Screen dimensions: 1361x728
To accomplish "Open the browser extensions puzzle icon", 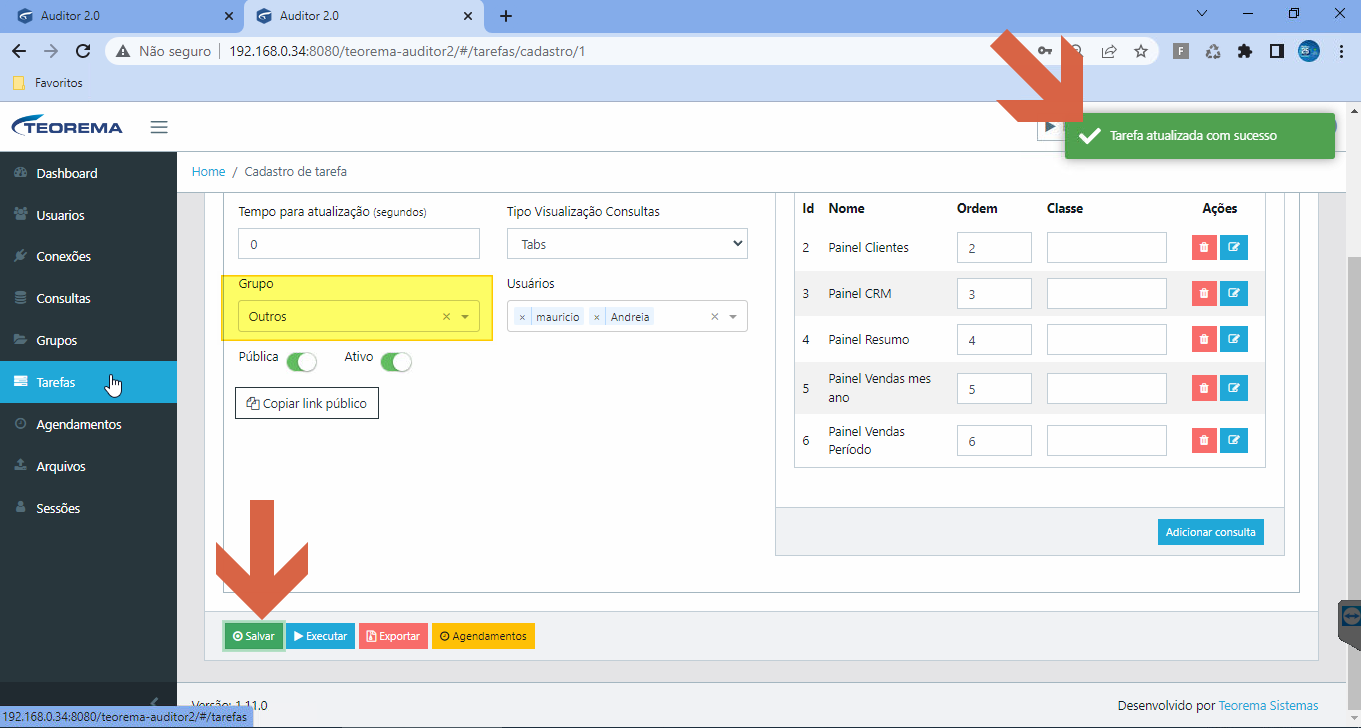I will point(1245,51).
